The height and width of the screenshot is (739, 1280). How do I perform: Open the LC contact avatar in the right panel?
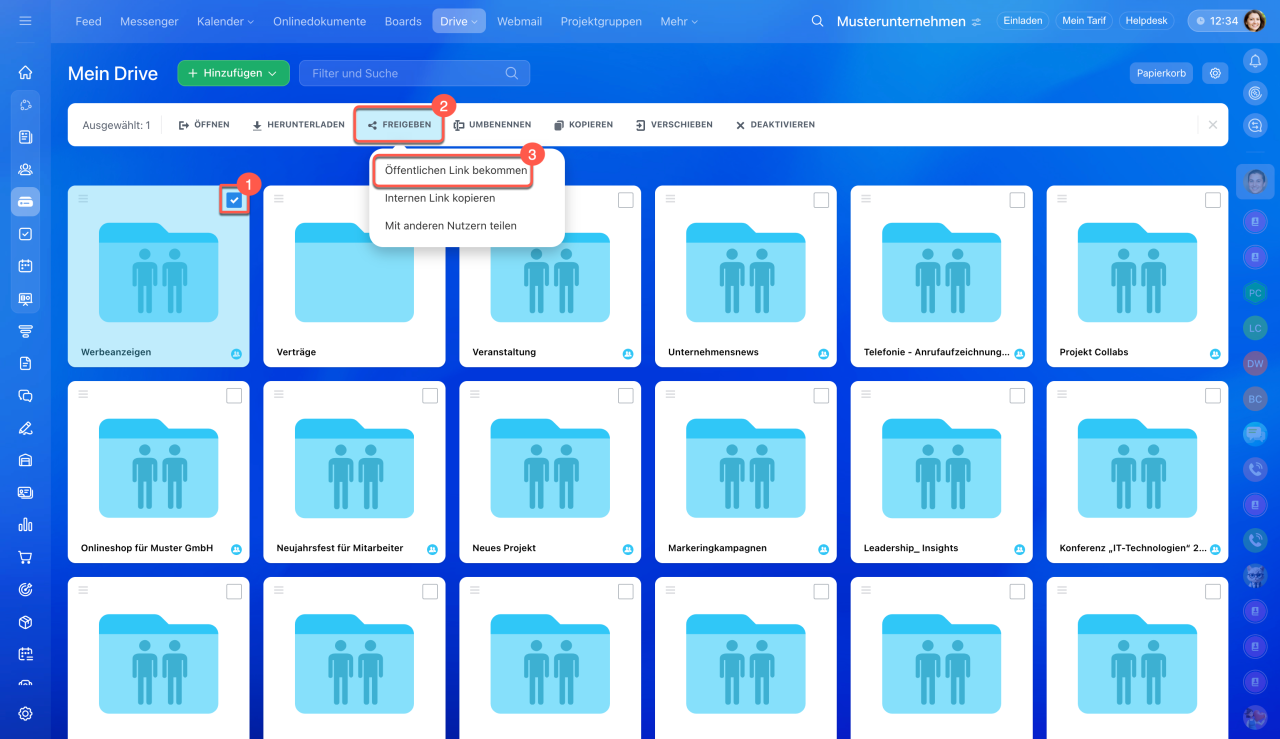coord(1255,327)
